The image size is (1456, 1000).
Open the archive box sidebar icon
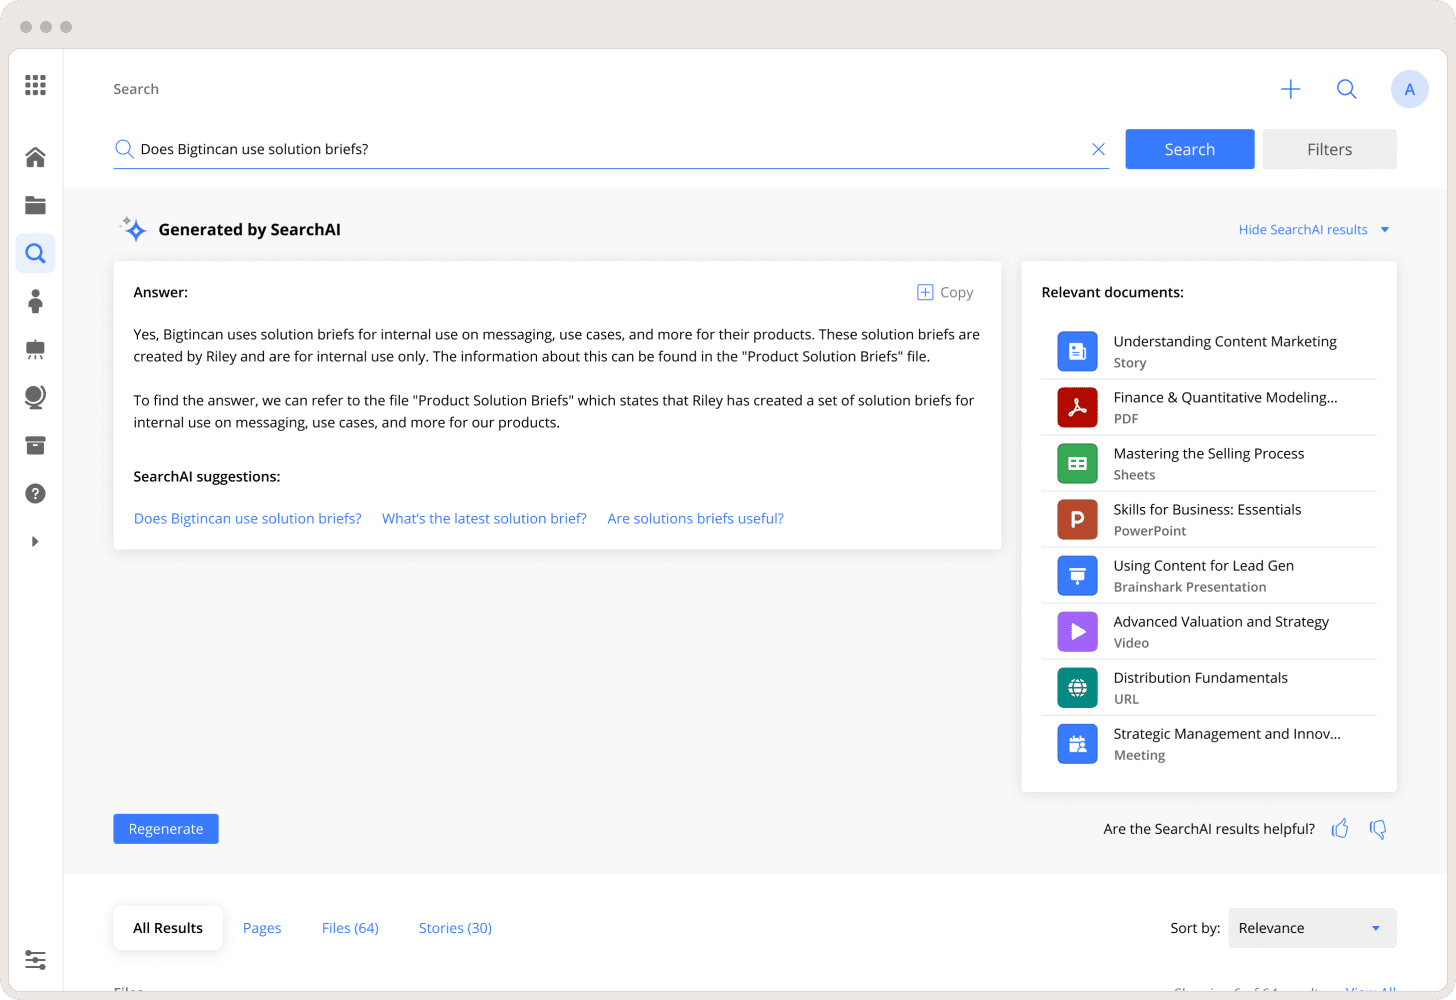pos(35,445)
